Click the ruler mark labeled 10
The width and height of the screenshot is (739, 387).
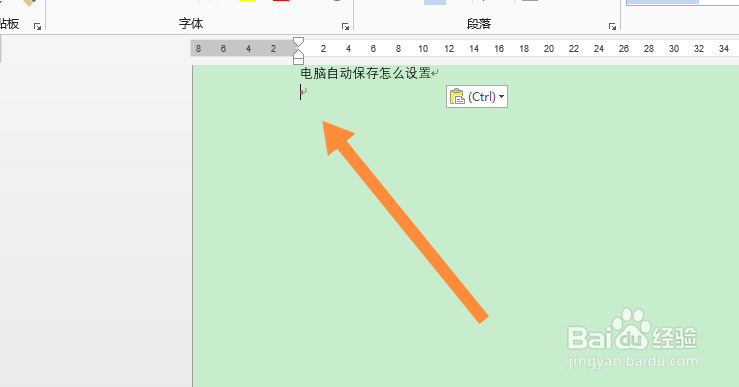[x=423, y=49]
